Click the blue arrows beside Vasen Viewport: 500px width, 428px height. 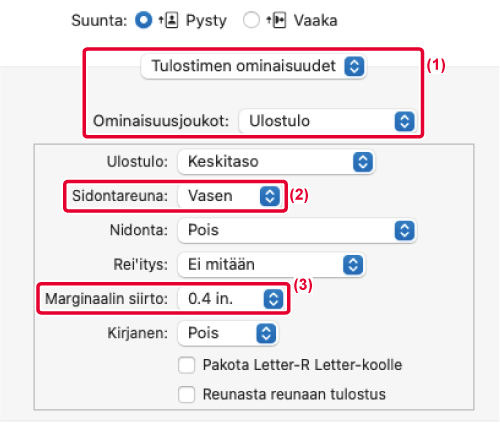click(270, 196)
